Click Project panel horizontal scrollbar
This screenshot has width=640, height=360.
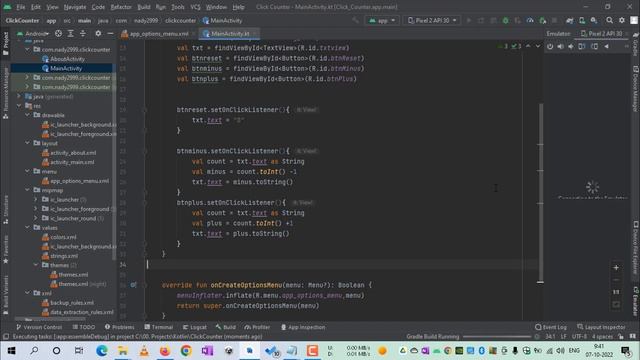click(51, 319)
